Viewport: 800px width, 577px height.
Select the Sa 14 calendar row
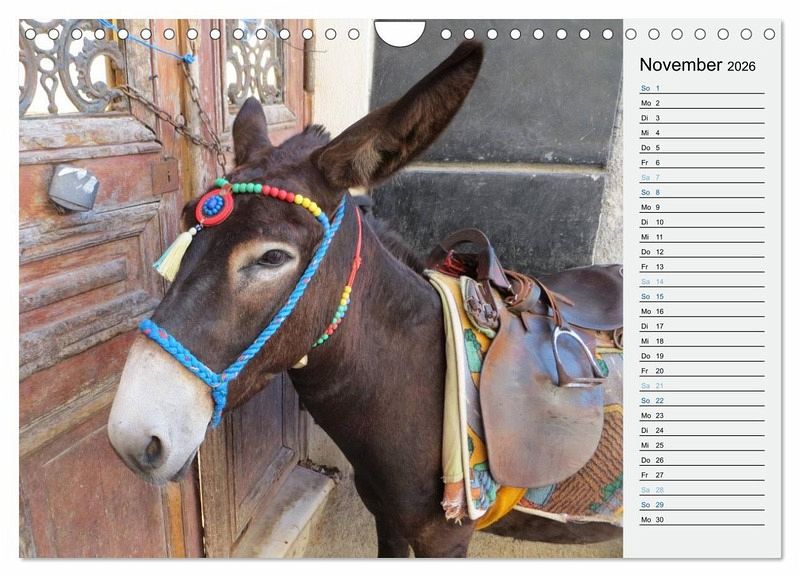coord(702,282)
